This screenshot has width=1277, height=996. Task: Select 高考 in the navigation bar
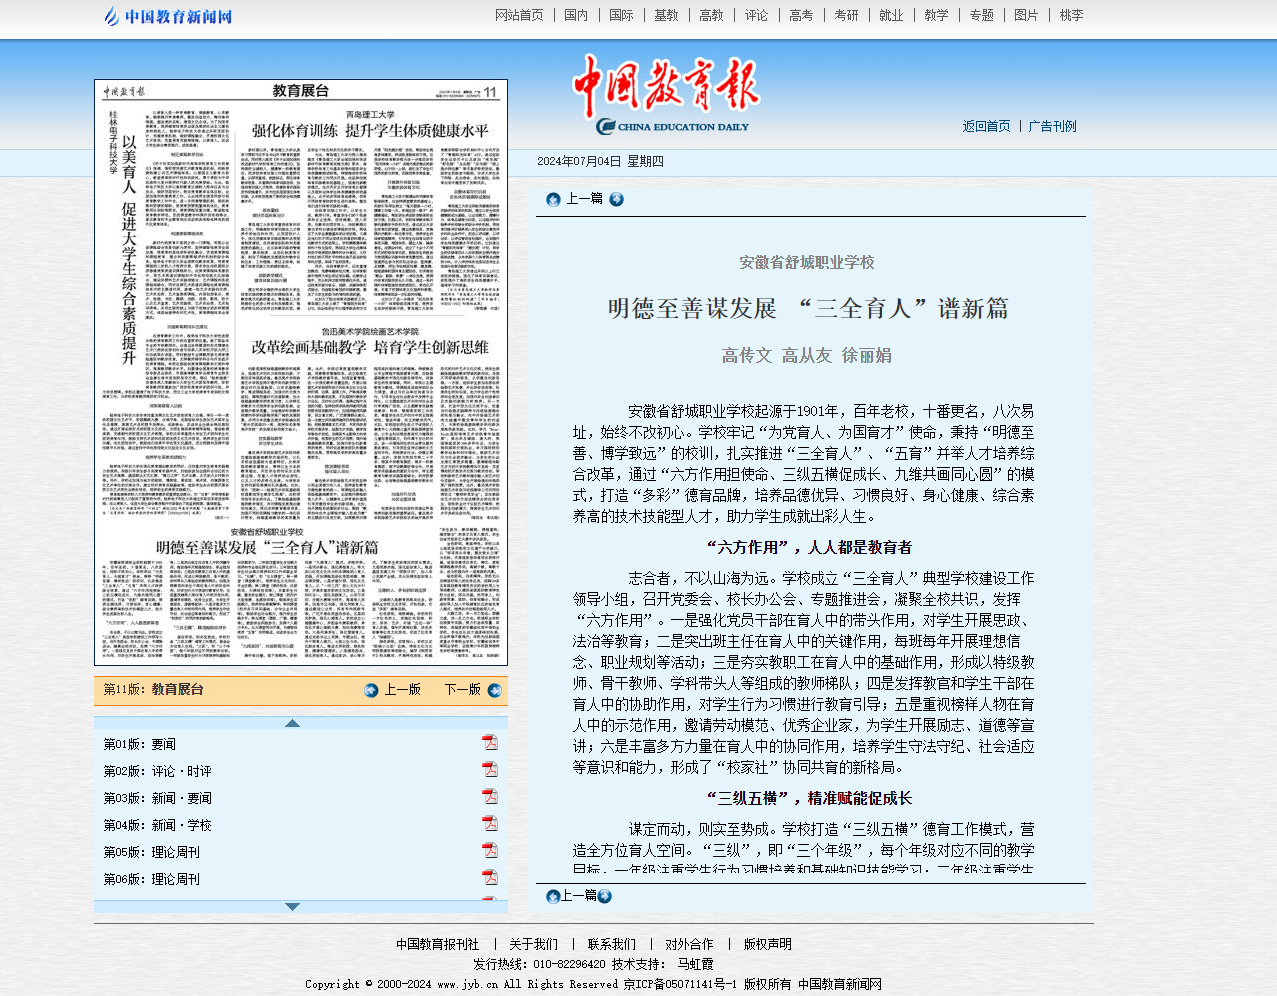pyautogui.click(x=801, y=15)
